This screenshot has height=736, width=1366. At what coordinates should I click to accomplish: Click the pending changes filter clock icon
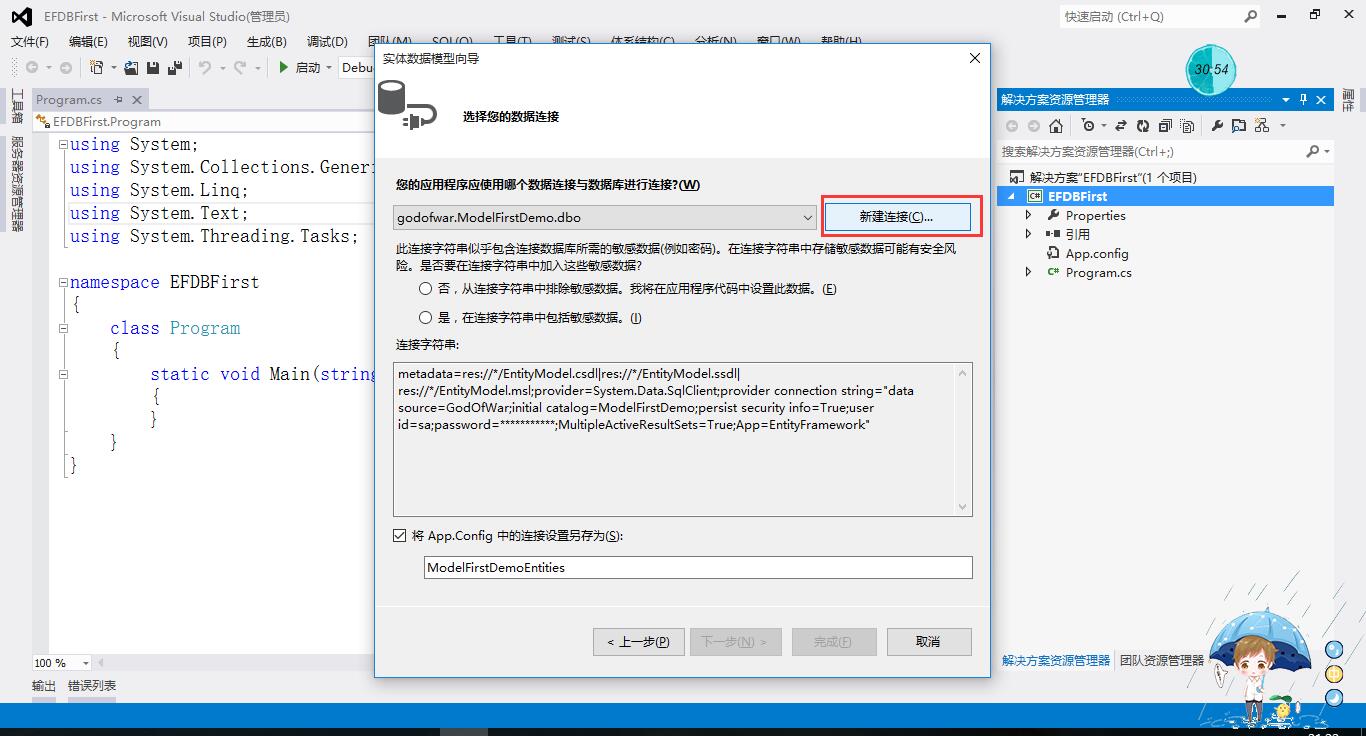pyautogui.click(x=1088, y=126)
